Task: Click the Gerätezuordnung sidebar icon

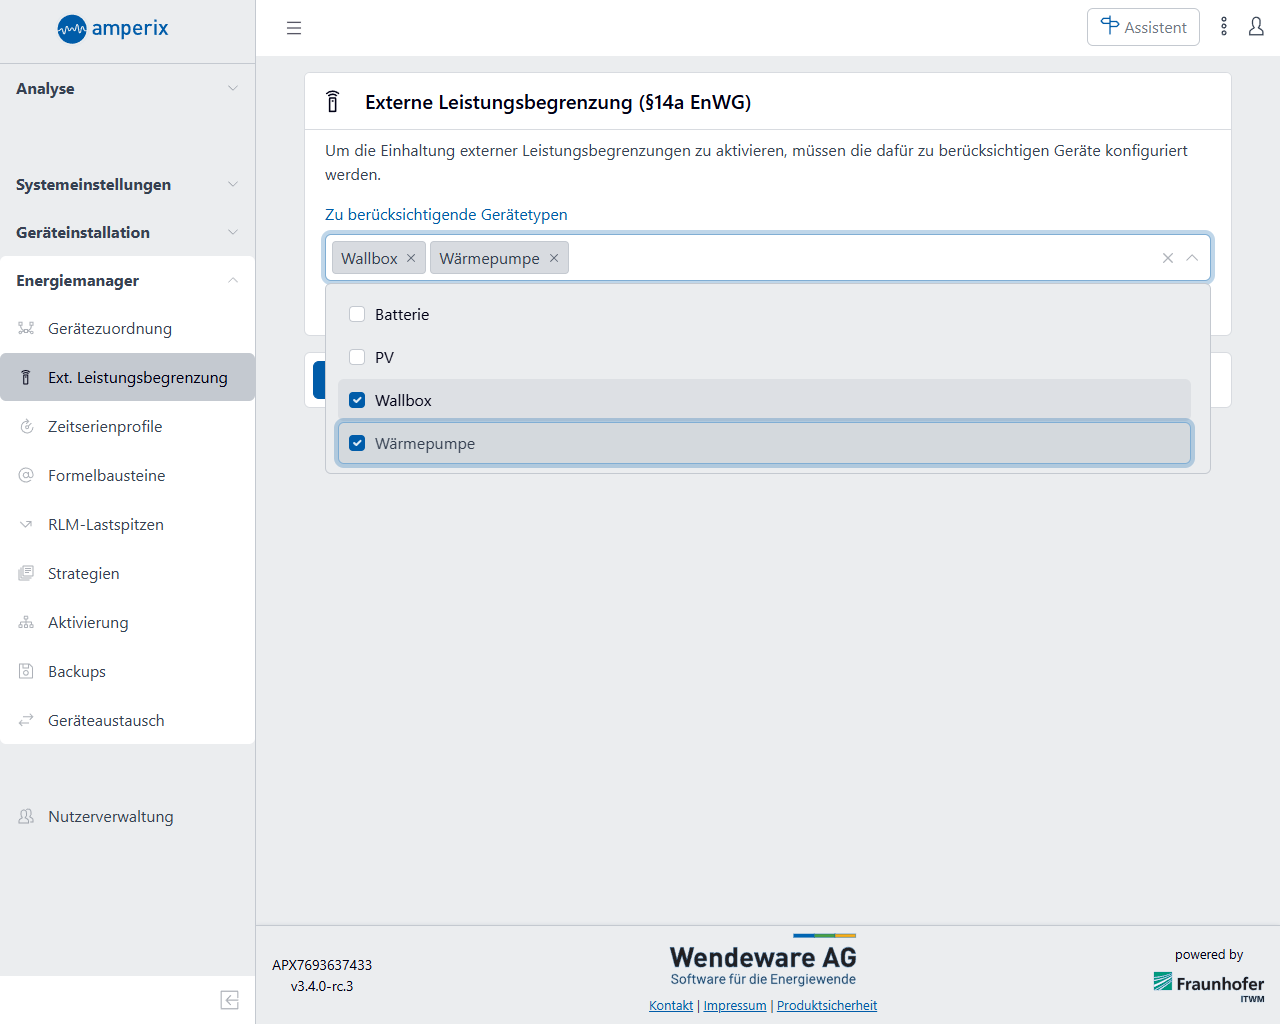Action: (26, 328)
